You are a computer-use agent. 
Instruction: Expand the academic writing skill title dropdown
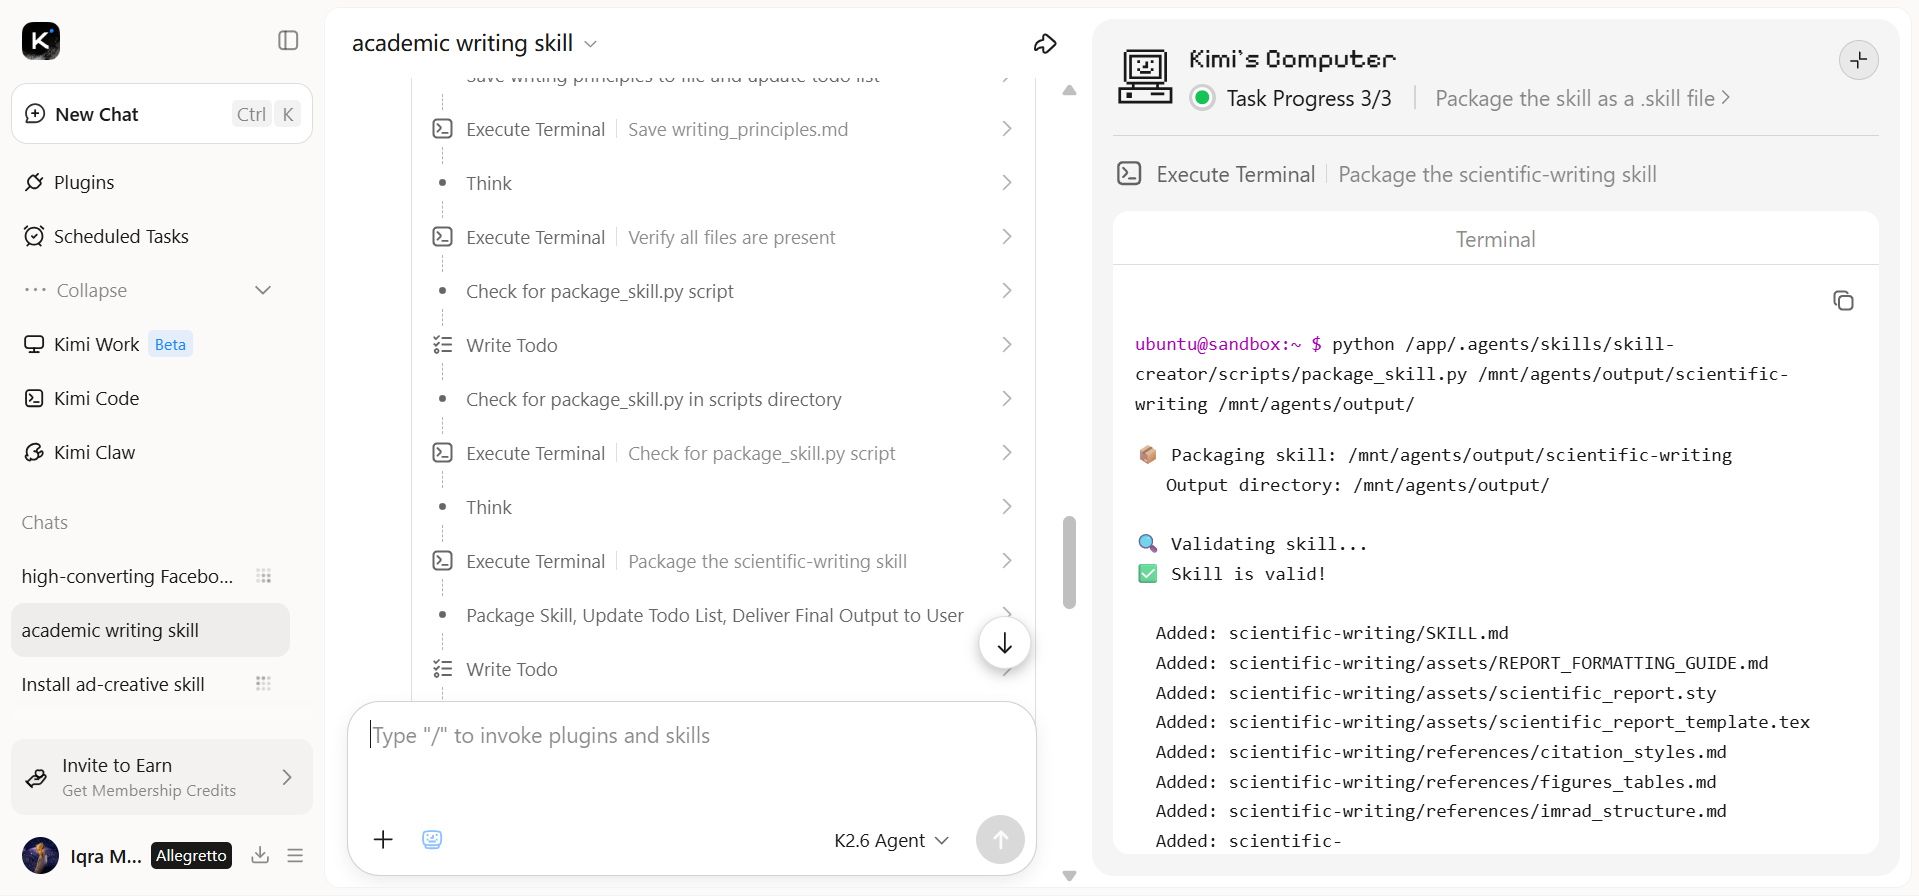tap(590, 44)
